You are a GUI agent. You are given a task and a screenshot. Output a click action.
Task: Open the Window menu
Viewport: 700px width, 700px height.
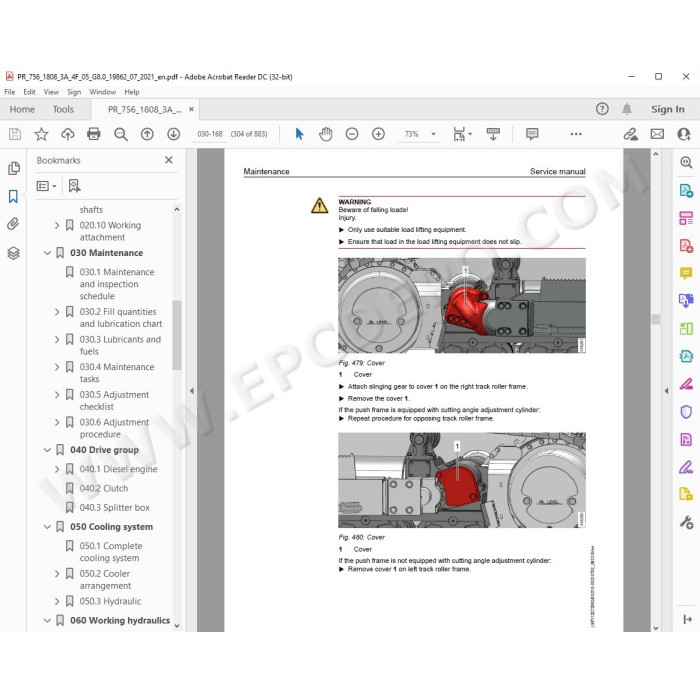[103, 92]
